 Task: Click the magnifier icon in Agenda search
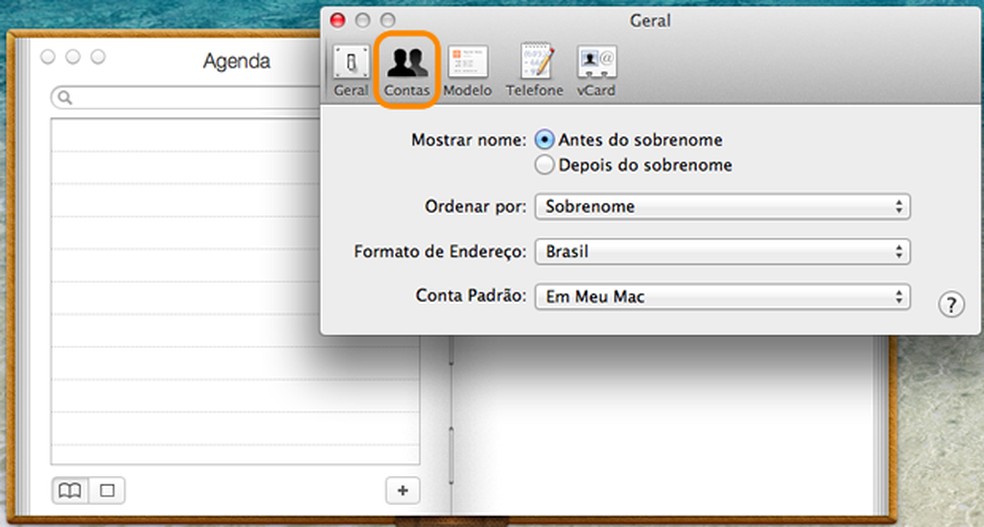65,98
